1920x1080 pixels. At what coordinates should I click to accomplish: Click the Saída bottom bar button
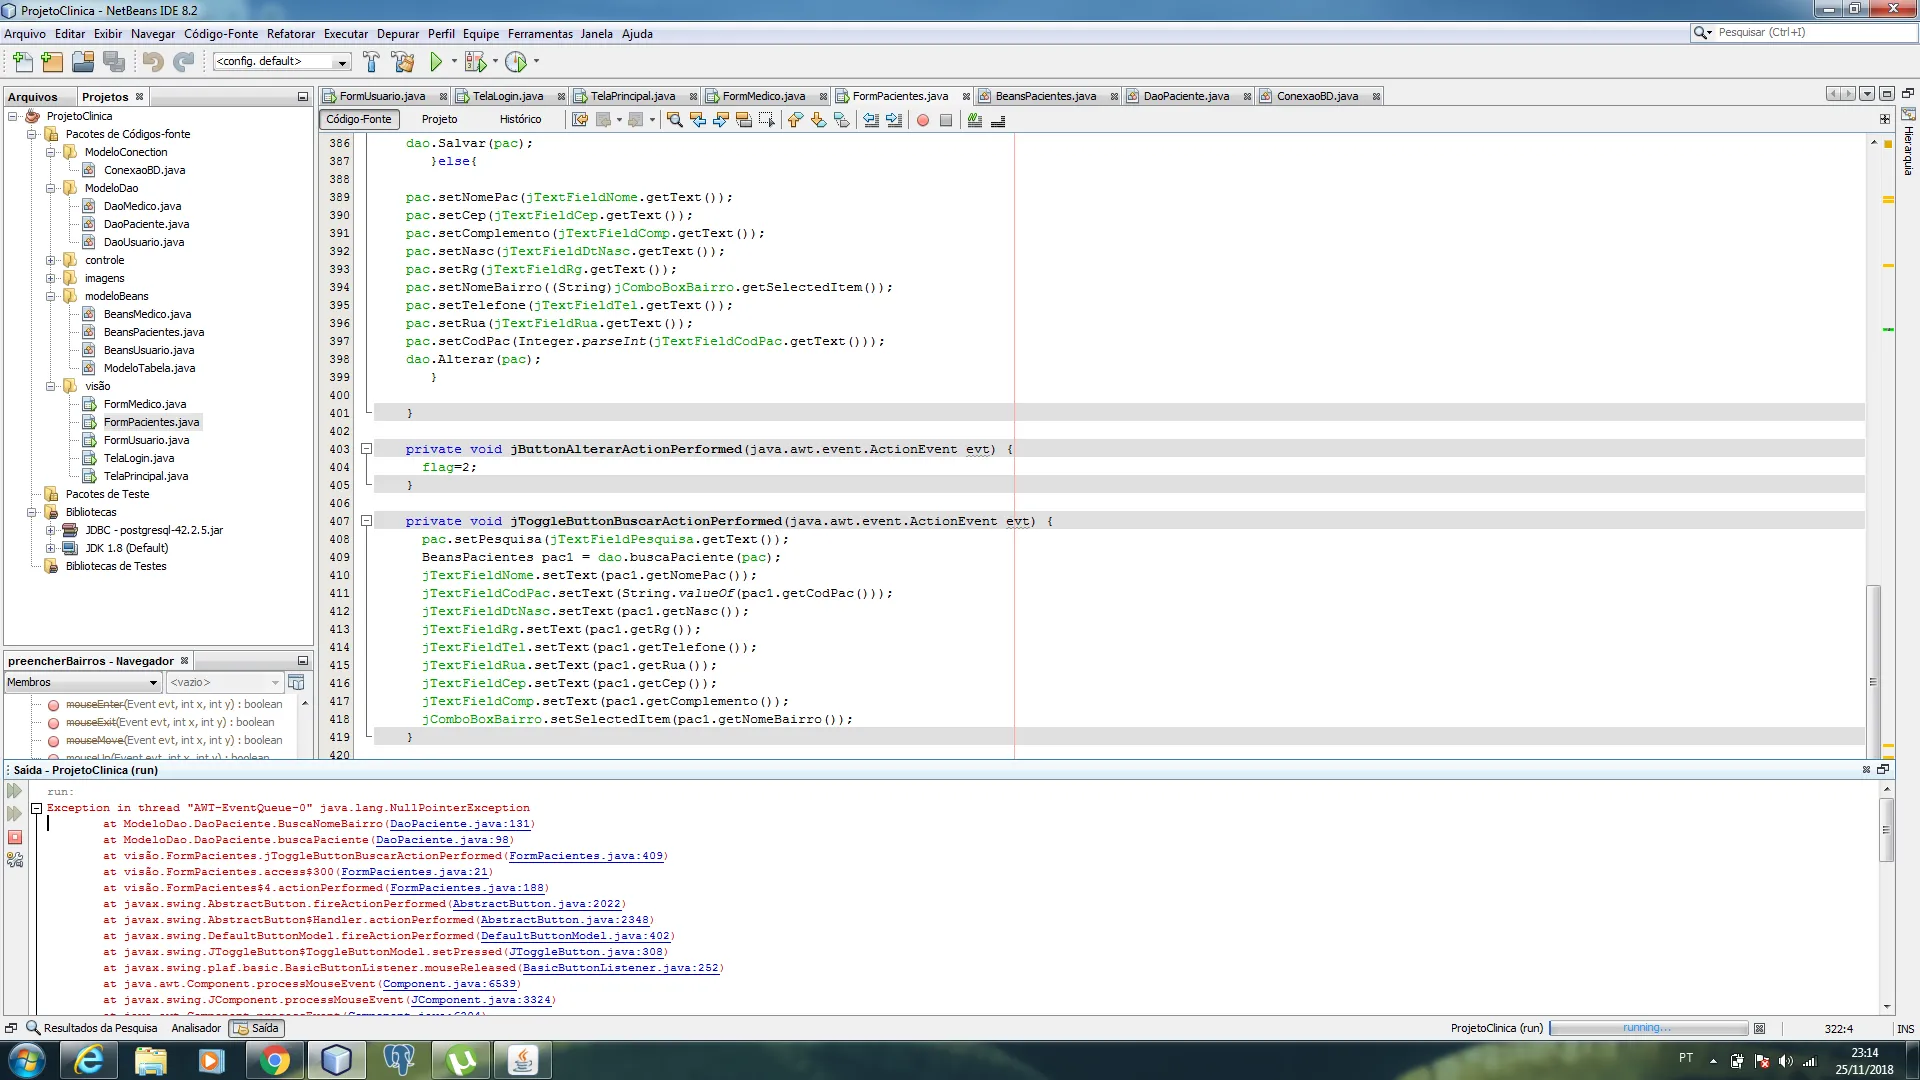click(x=257, y=1028)
